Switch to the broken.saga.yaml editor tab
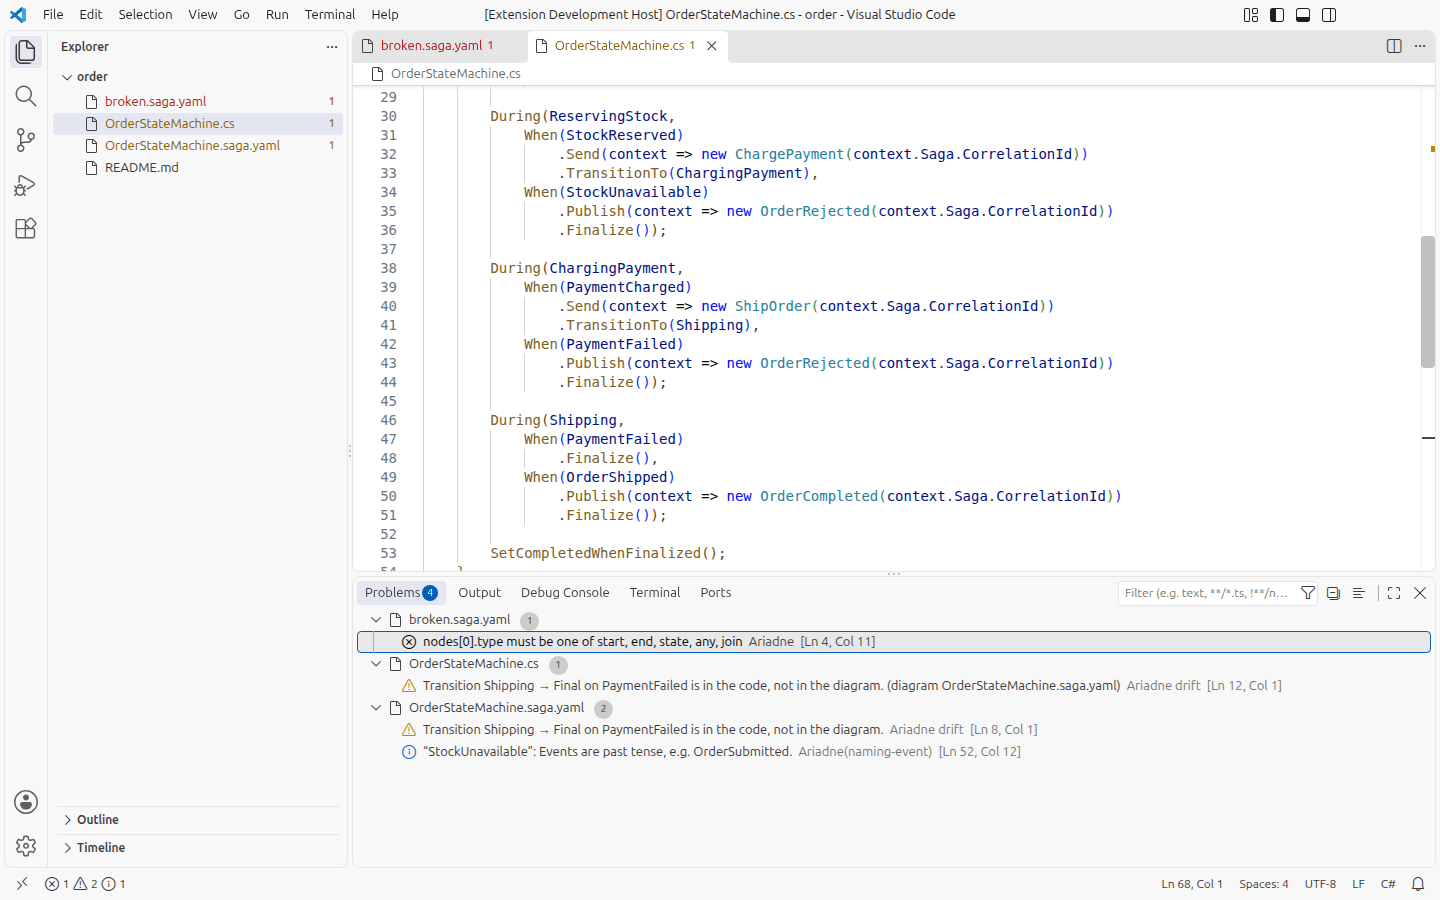 440,46
